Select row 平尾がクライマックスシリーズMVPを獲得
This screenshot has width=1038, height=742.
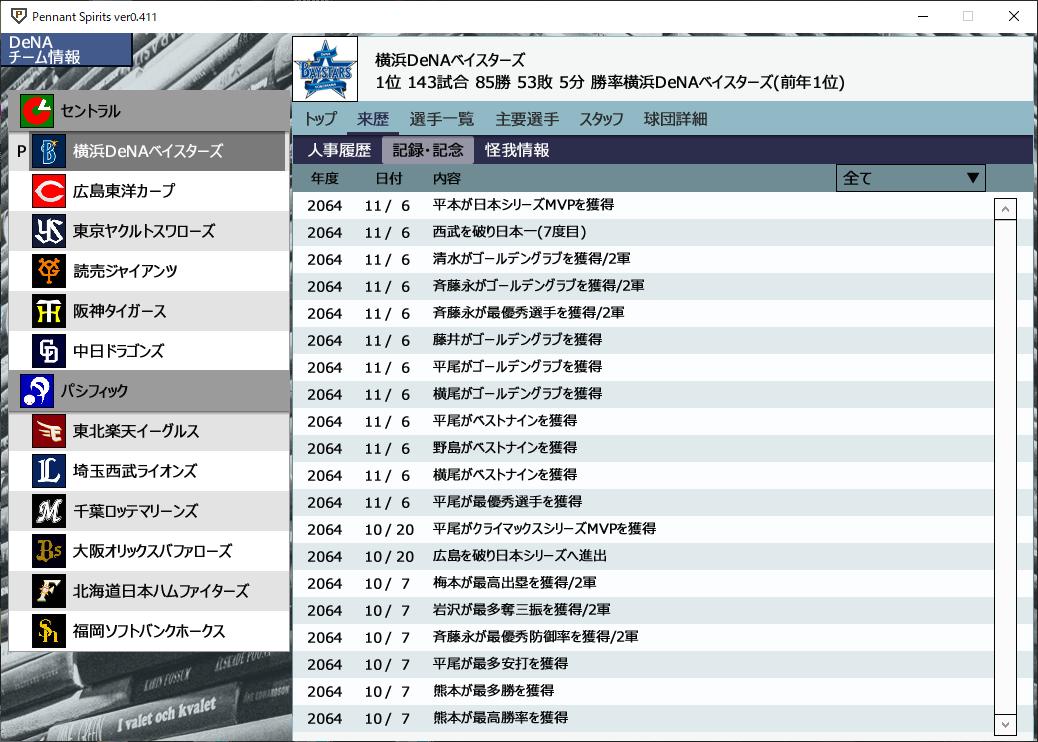point(642,530)
